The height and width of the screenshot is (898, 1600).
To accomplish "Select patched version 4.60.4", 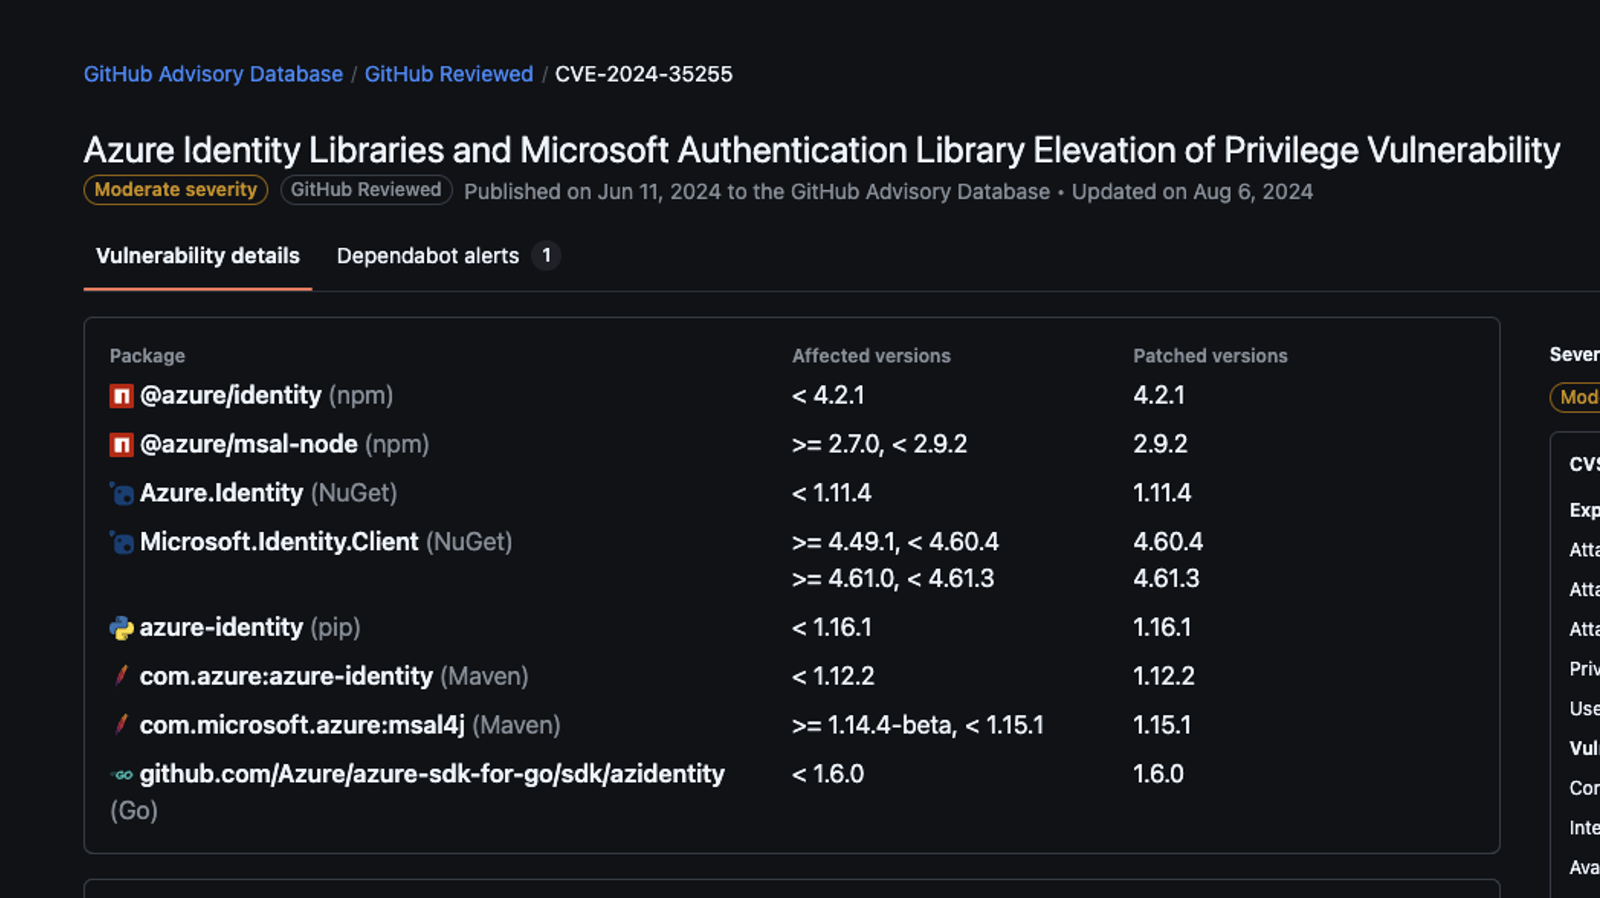I will tap(1168, 542).
